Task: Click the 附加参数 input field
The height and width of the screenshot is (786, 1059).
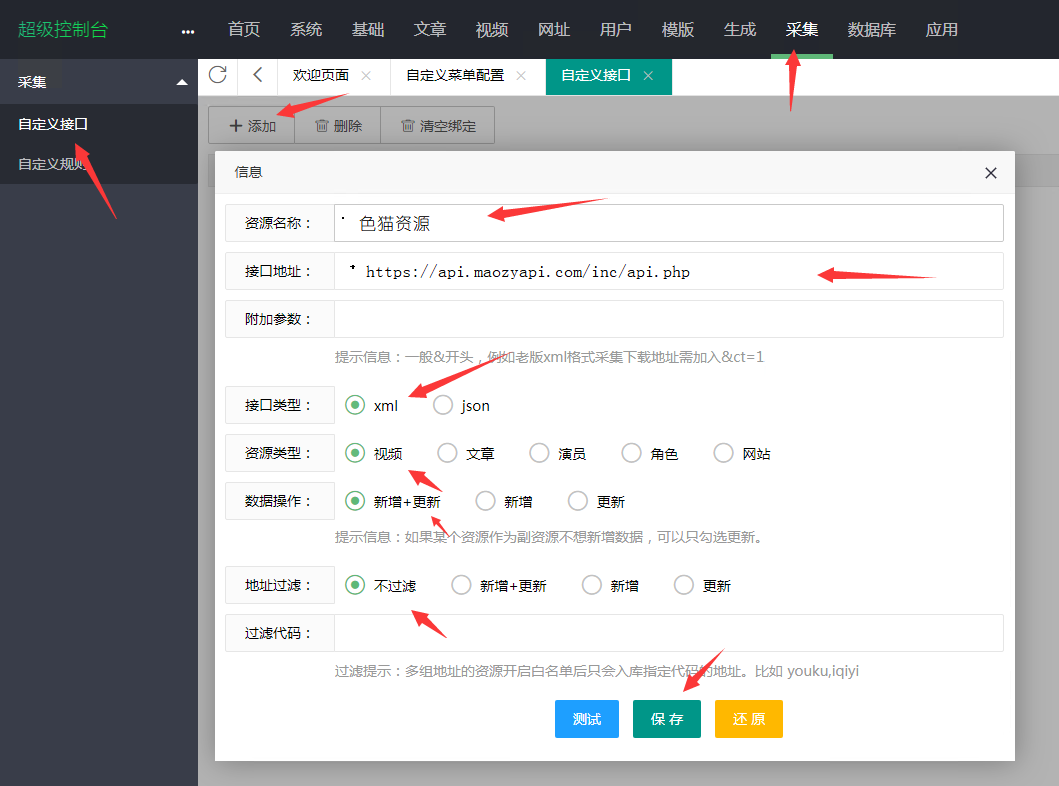Action: point(668,319)
